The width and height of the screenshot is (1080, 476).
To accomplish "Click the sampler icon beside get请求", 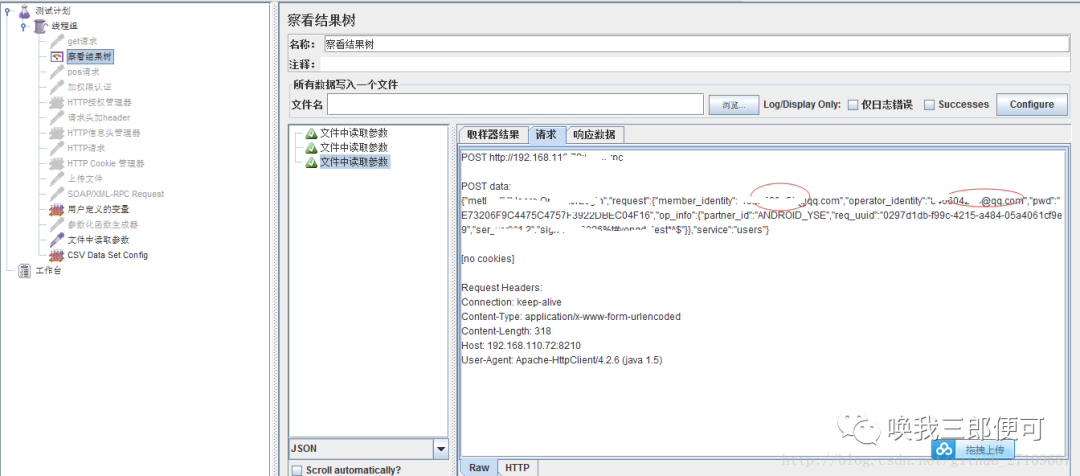I will (58, 41).
